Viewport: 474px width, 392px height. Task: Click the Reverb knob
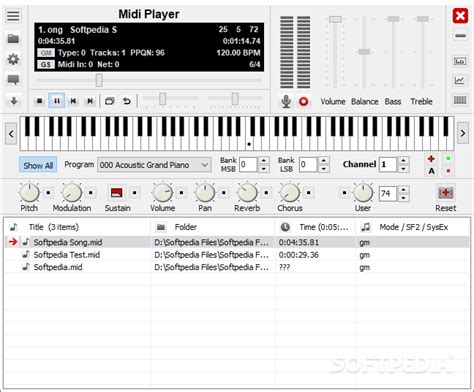point(247,193)
